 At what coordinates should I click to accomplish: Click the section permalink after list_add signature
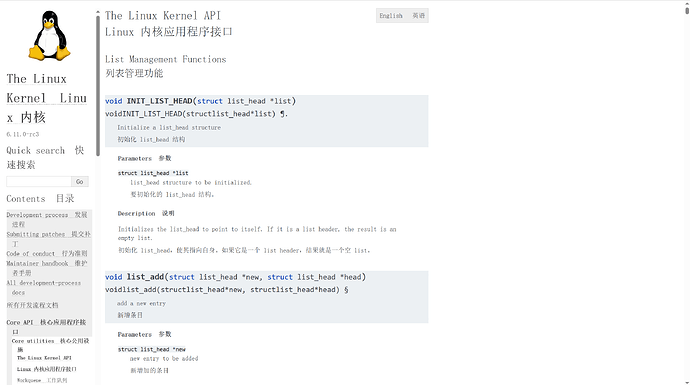pos(346,290)
